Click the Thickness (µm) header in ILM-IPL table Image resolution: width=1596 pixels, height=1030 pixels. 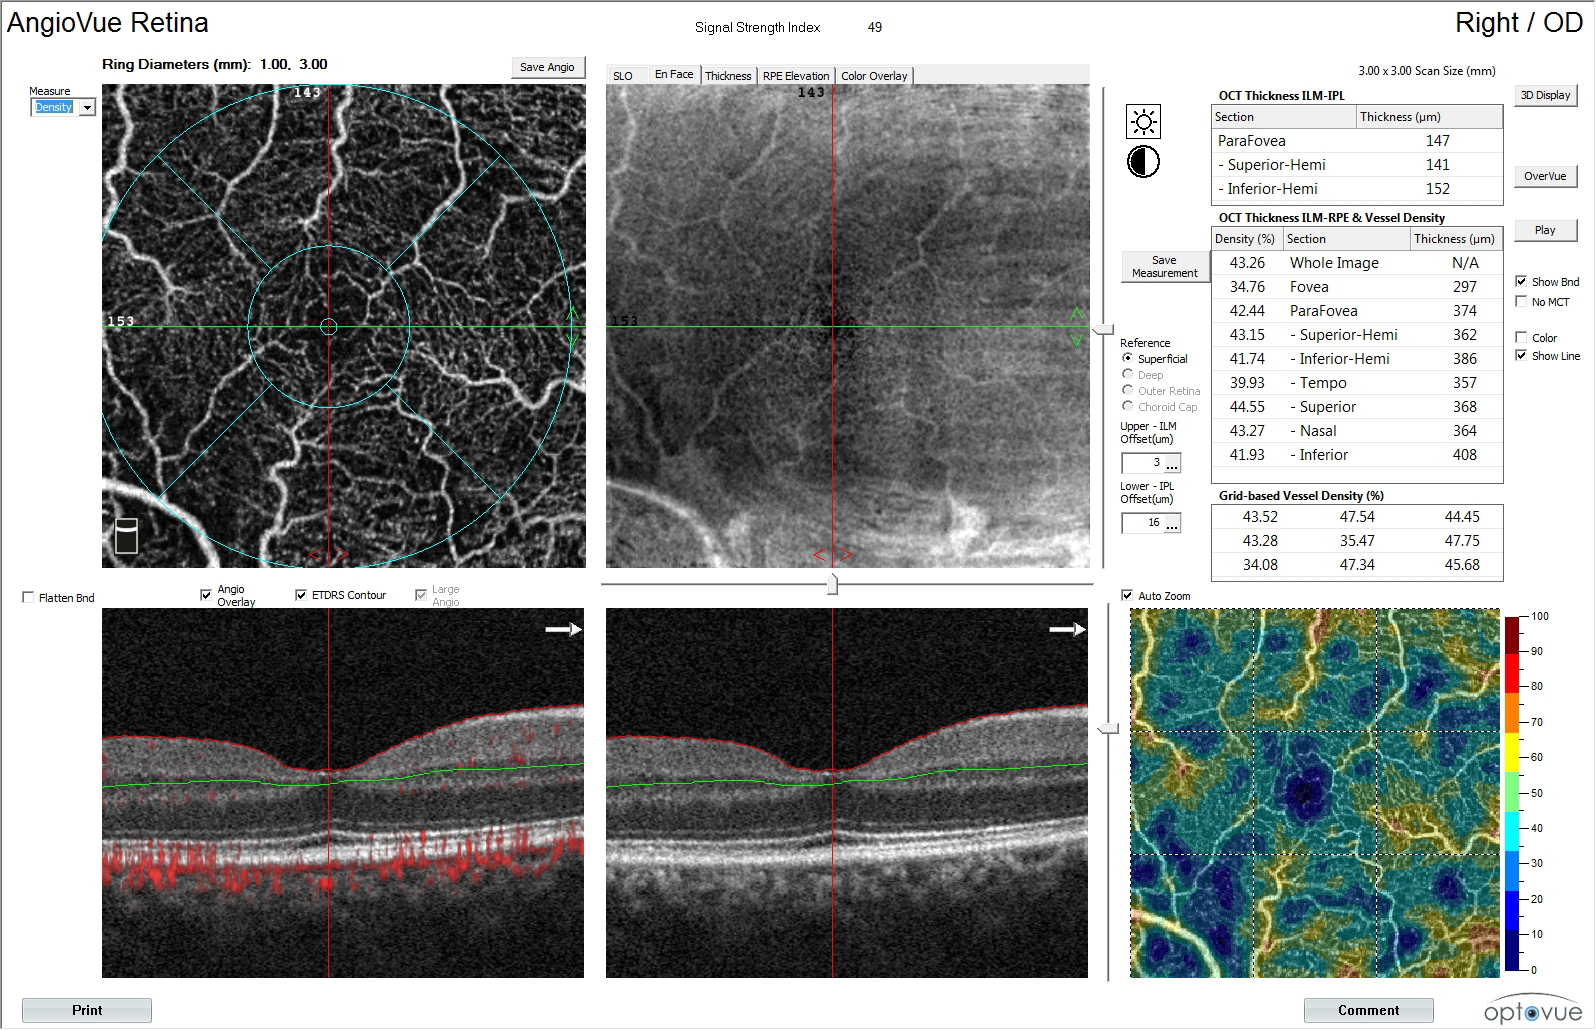coord(1429,117)
